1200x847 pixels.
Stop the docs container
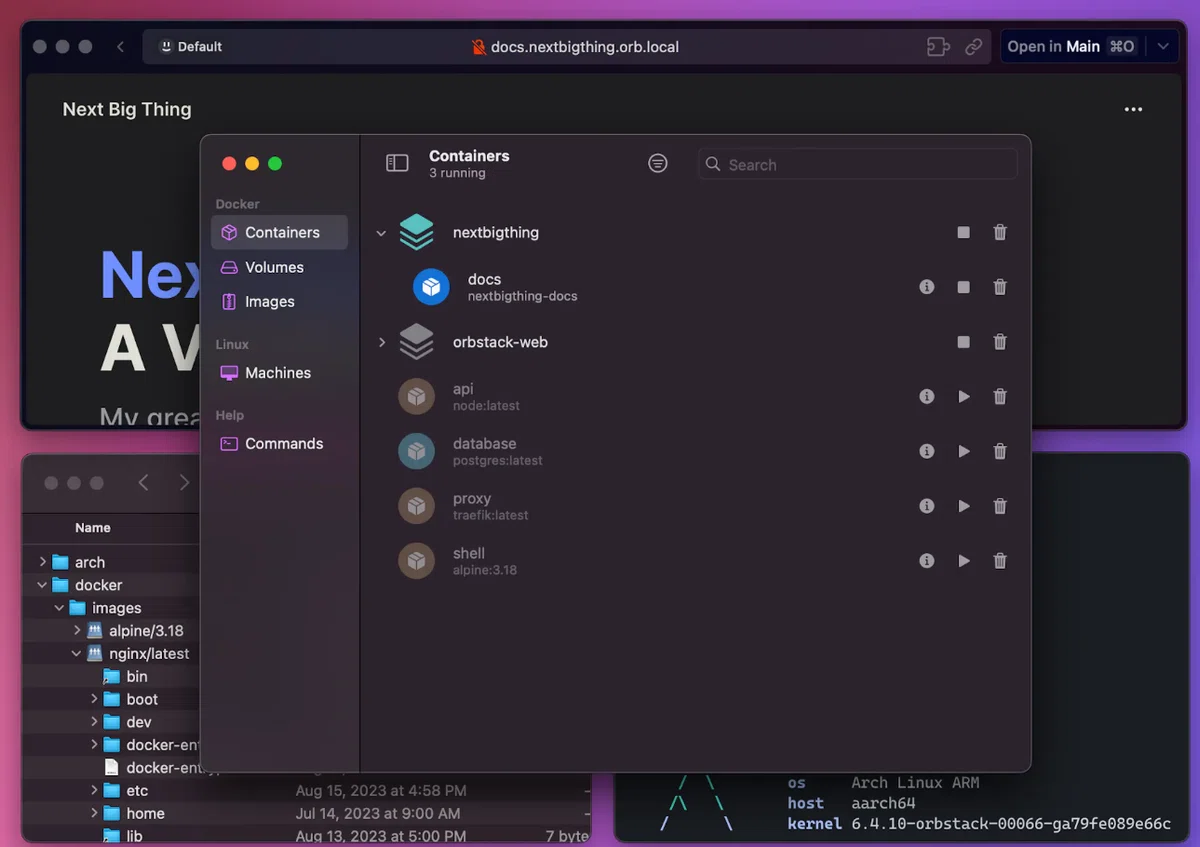pos(963,287)
